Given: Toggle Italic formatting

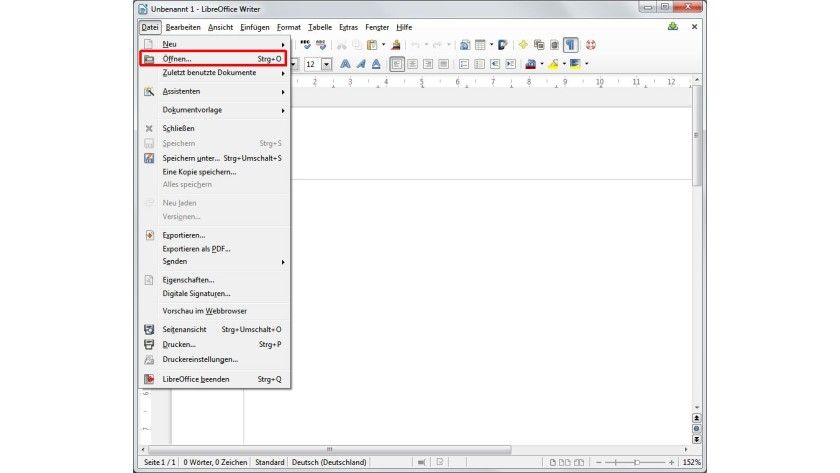Looking at the screenshot, I should [361, 64].
